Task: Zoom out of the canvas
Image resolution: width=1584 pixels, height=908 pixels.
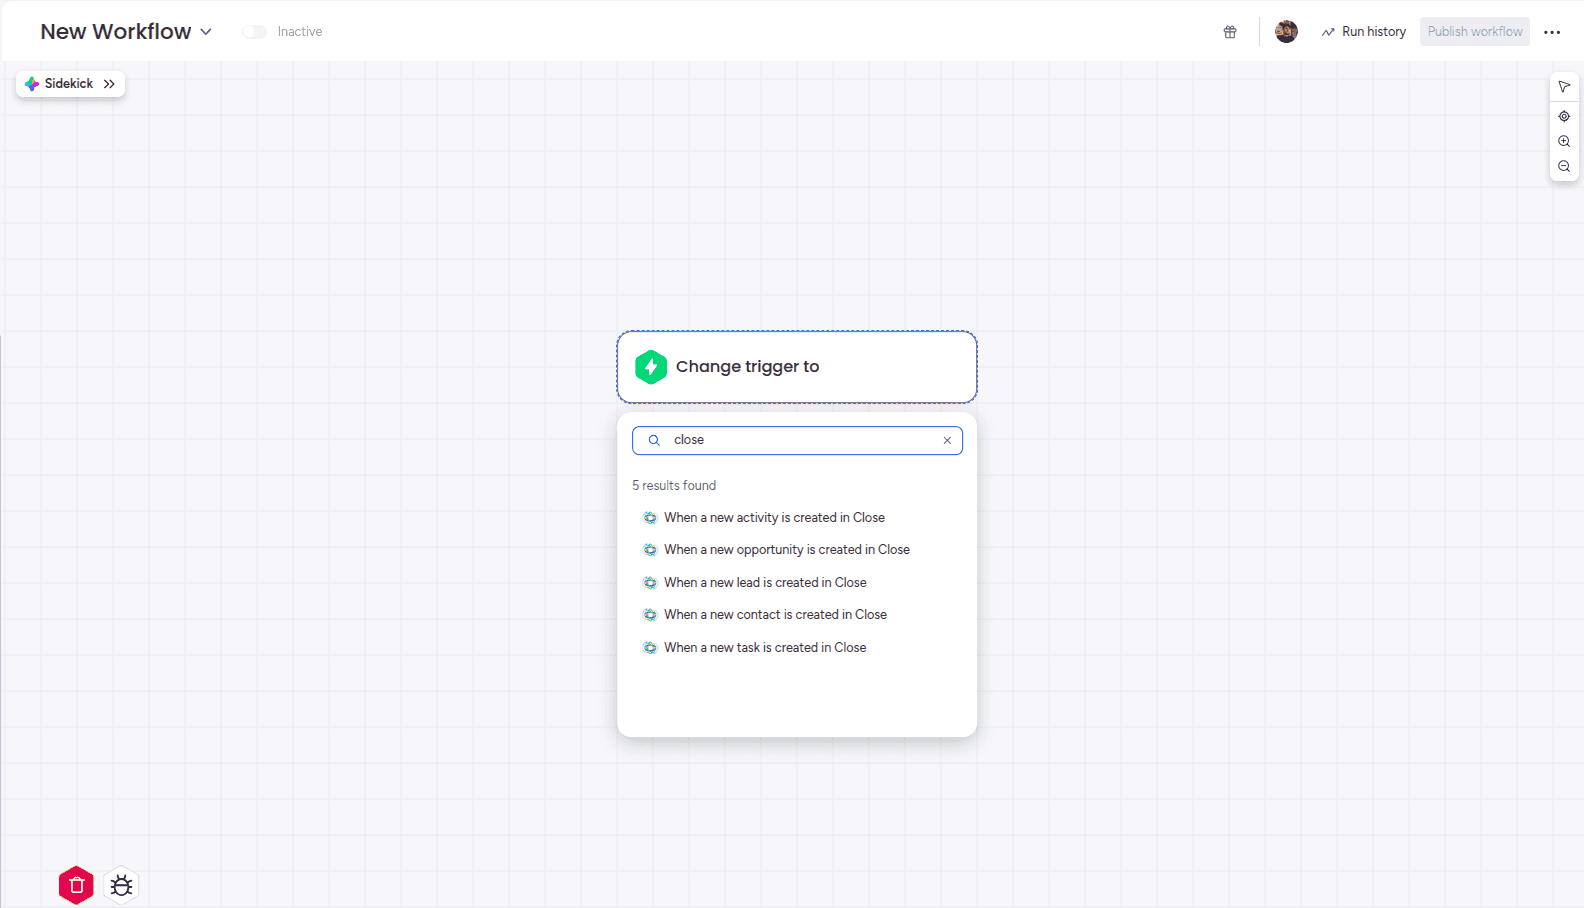Action: pyautogui.click(x=1564, y=166)
